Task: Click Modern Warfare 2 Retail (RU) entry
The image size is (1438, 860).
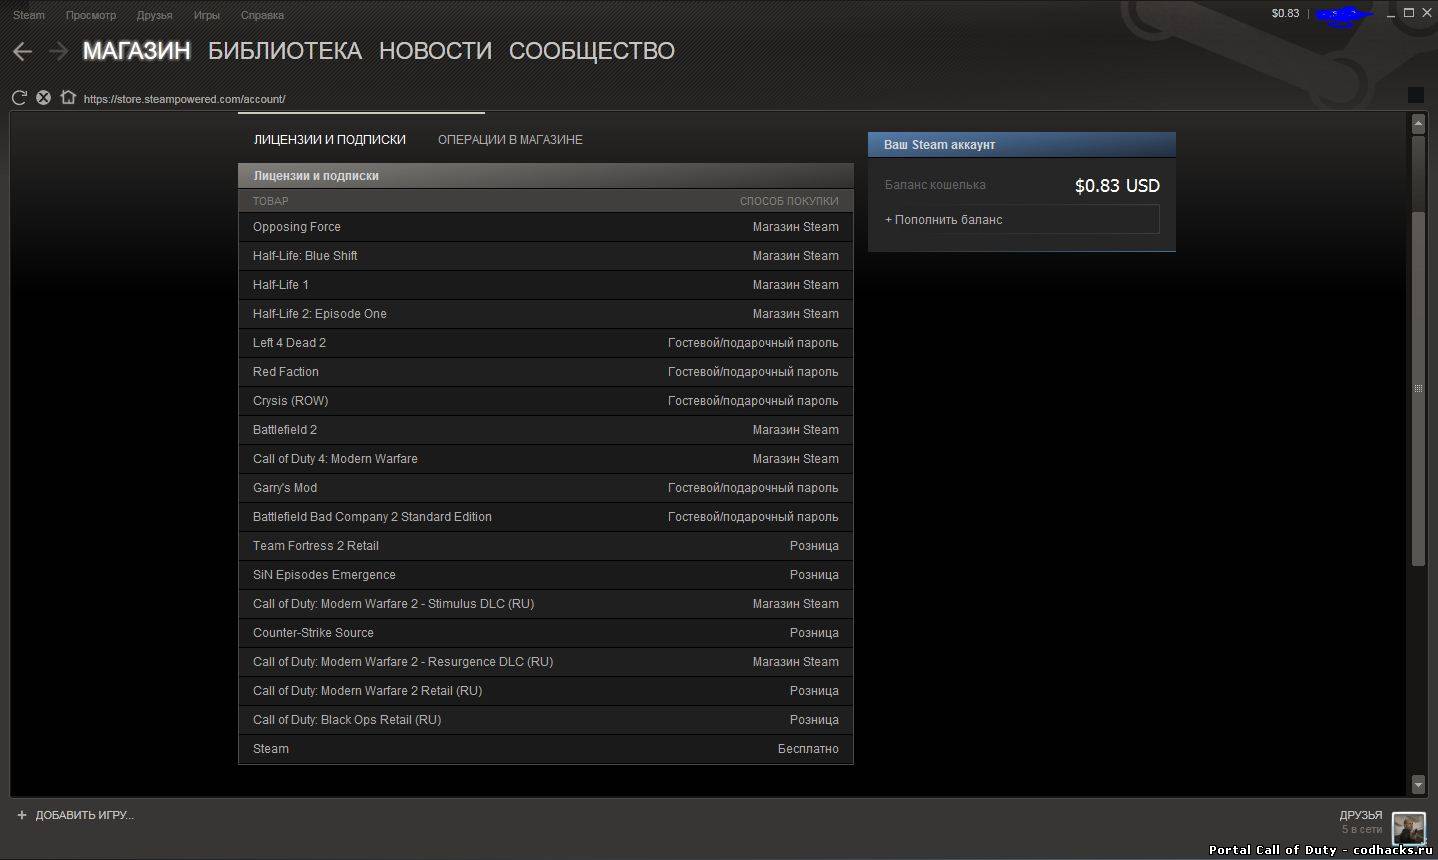Action: tap(546, 691)
